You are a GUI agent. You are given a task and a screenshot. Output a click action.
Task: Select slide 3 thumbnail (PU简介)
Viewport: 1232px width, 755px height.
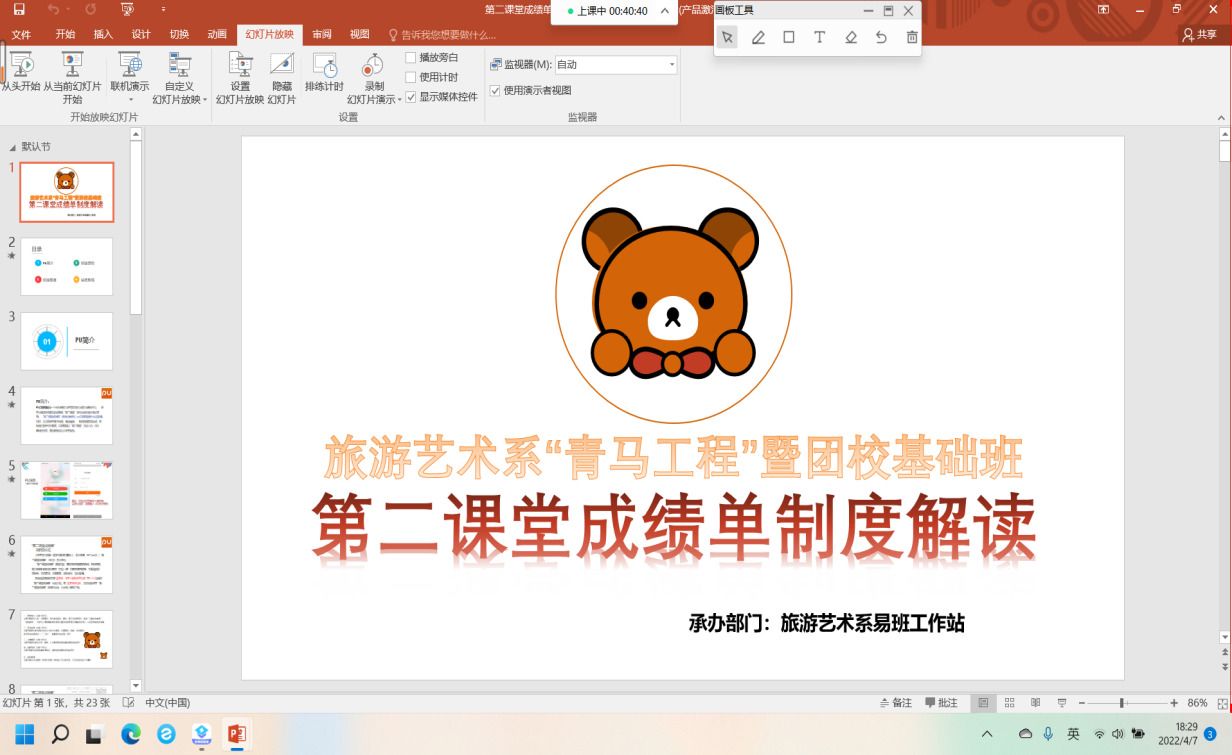pos(67,341)
